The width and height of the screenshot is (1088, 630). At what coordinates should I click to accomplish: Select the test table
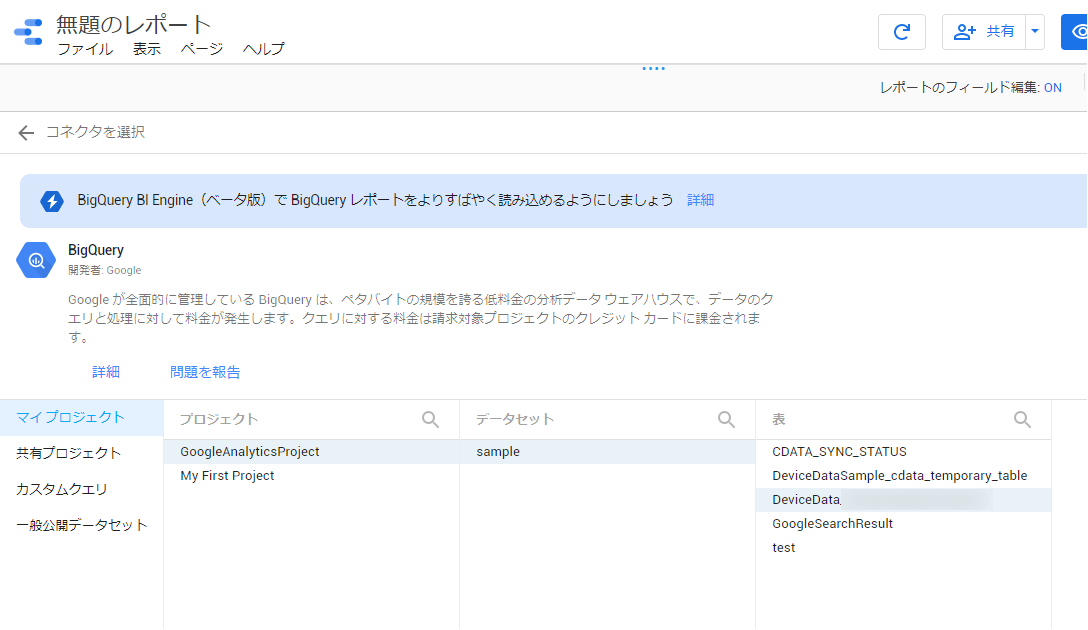pyautogui.click(x=903, y=548)
